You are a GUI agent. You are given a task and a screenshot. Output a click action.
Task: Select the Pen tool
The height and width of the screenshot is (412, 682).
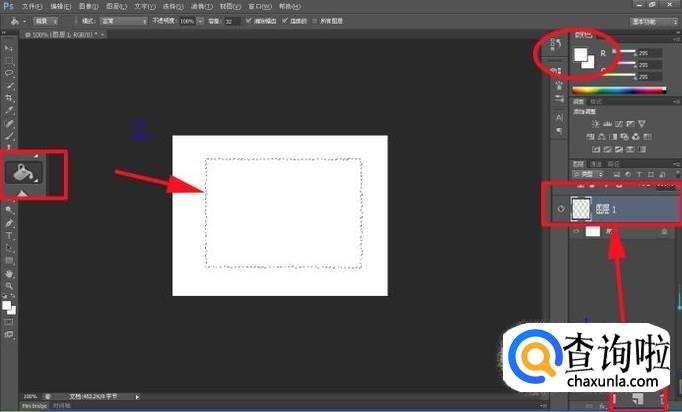9,223
